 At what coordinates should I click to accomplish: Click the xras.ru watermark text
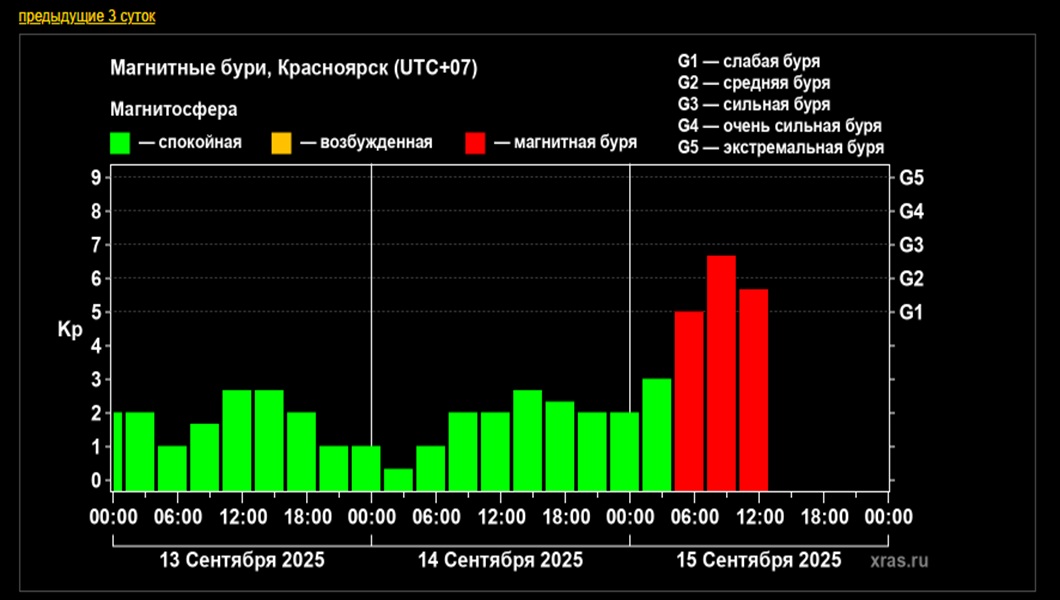[x=906, y=561]
